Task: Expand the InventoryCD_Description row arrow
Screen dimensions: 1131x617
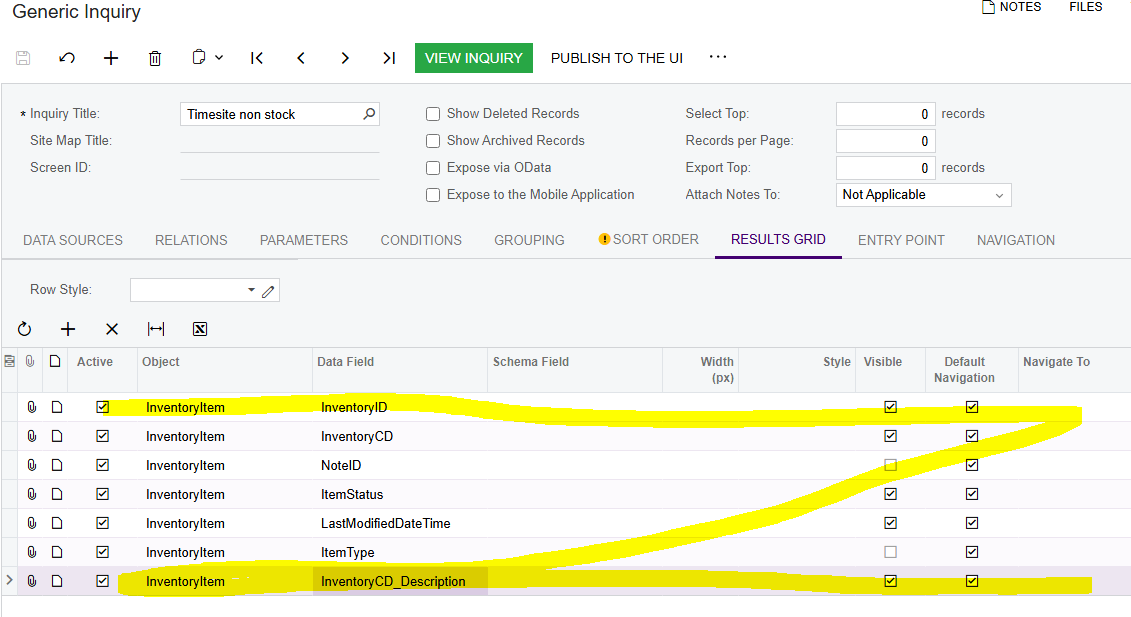Action: point(9,579)
